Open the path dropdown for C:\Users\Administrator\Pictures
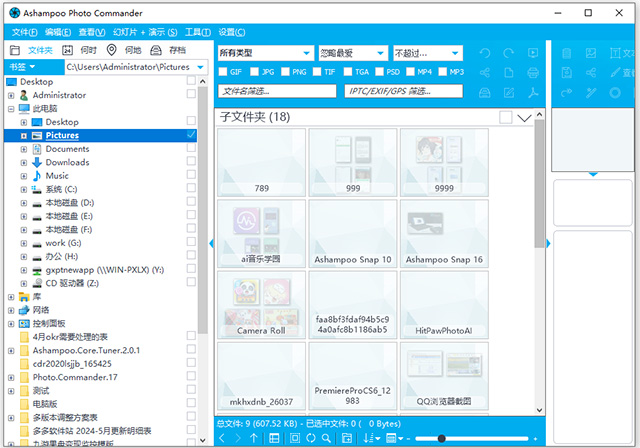Screen dimensions: 640x448 200,67
